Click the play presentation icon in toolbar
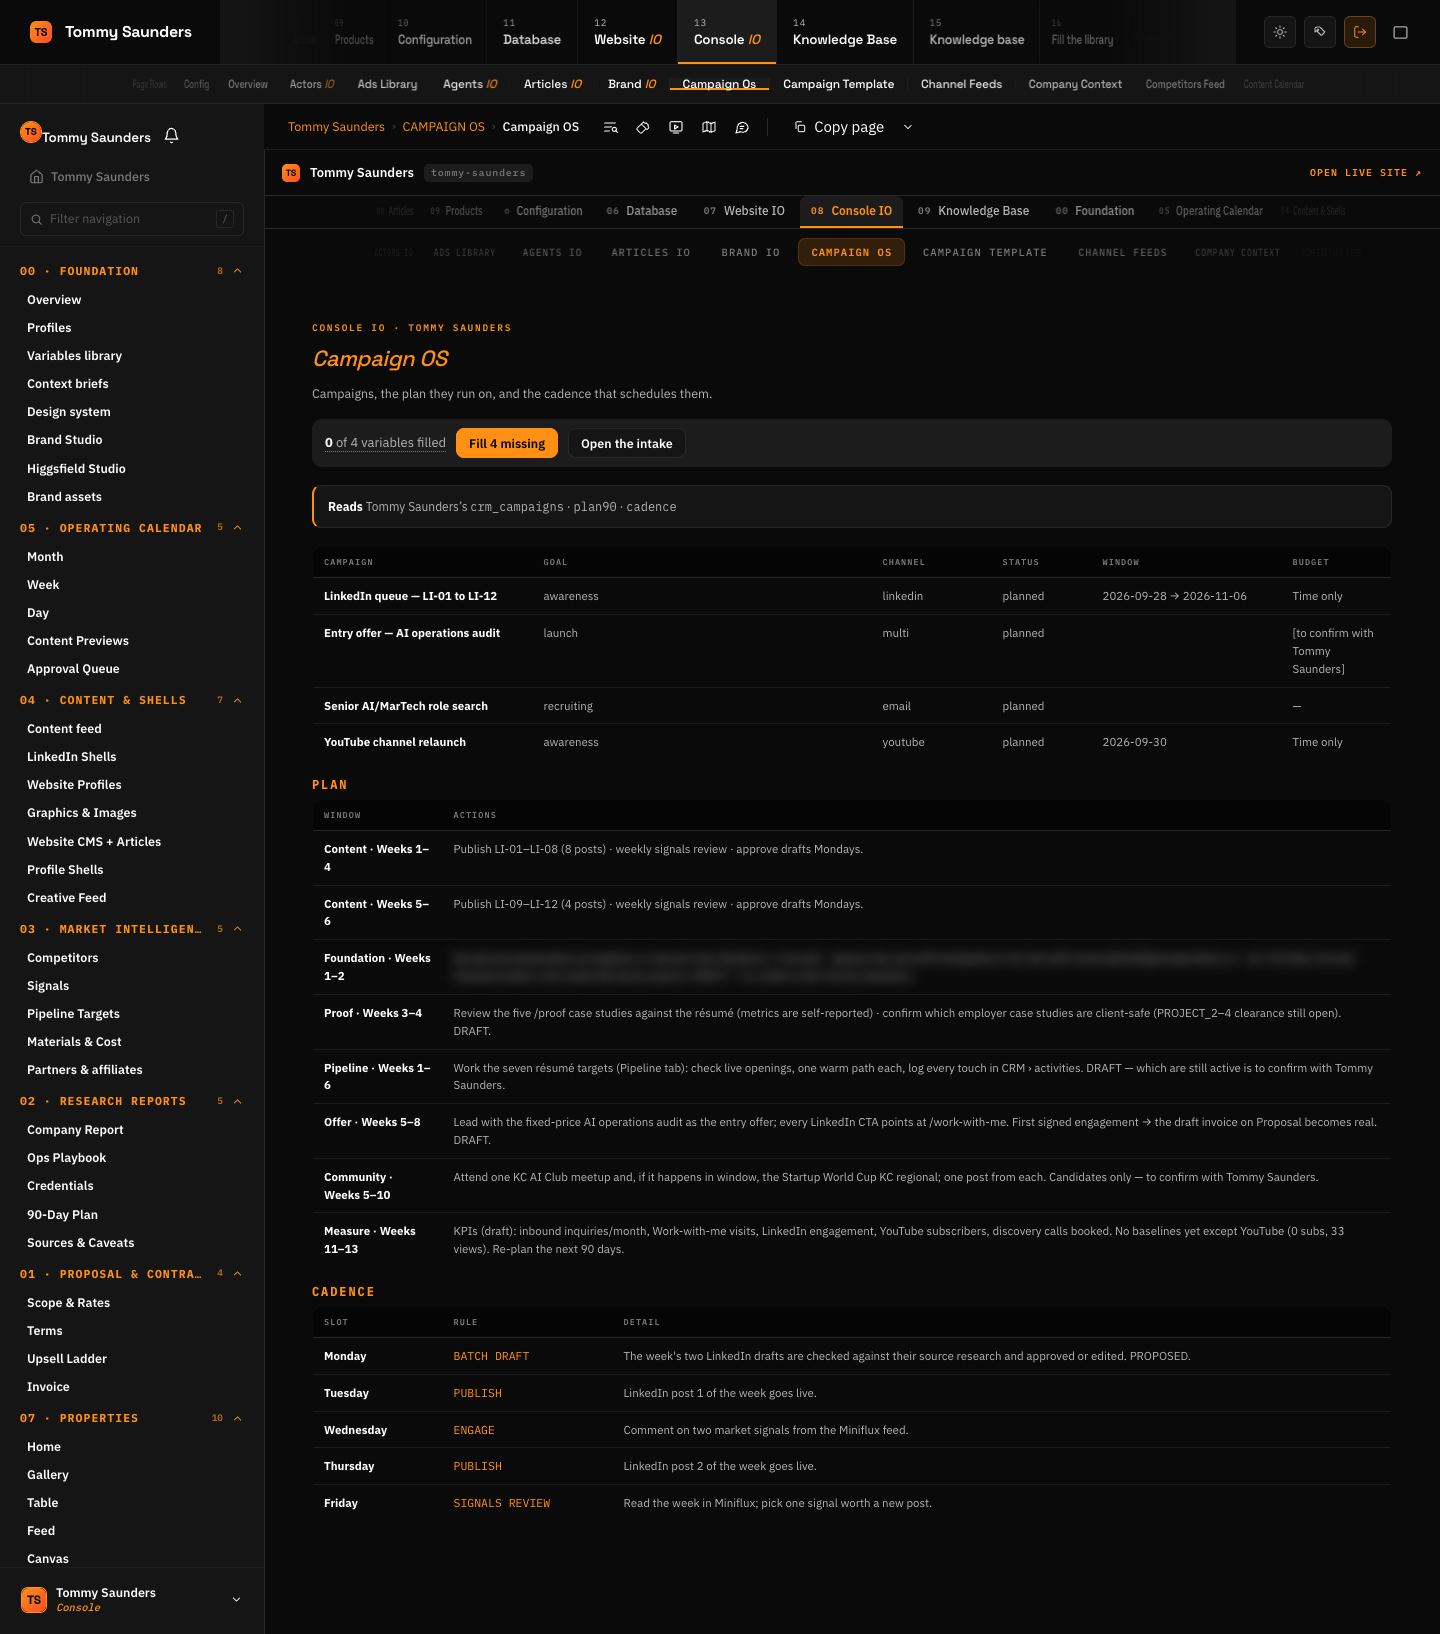Screen dimensions: 1440x1634 click(676, 127)
